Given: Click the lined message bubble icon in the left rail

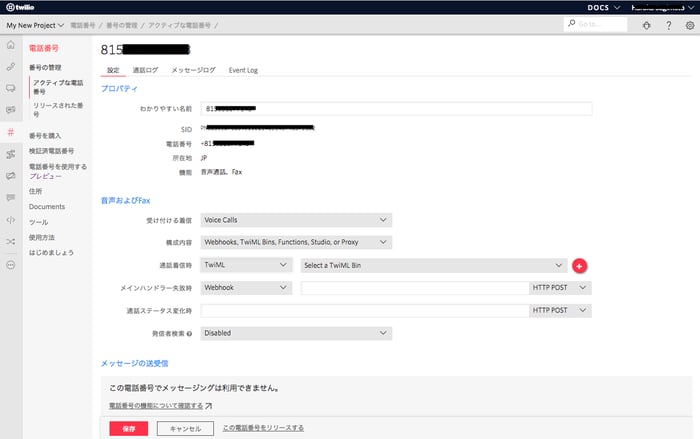Looking at the screenshot, I should (11, 198).
